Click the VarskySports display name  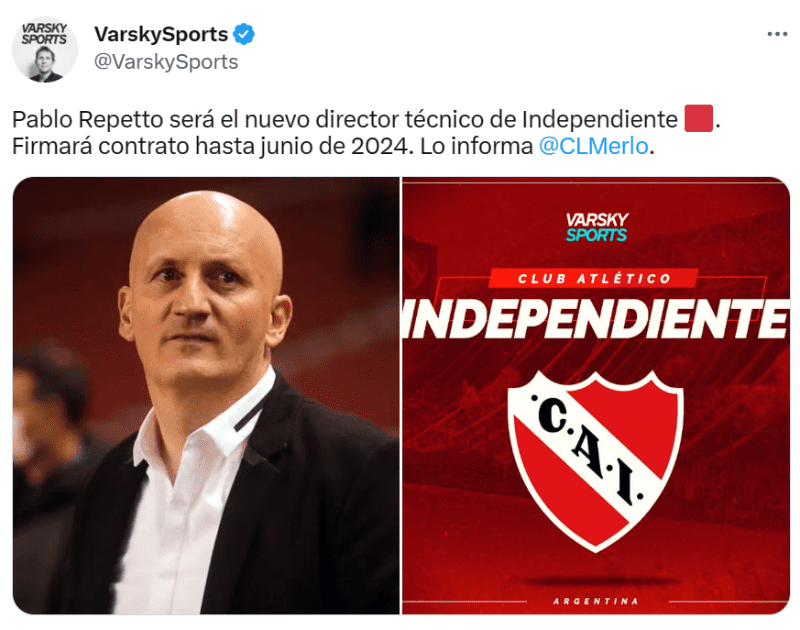161,34
